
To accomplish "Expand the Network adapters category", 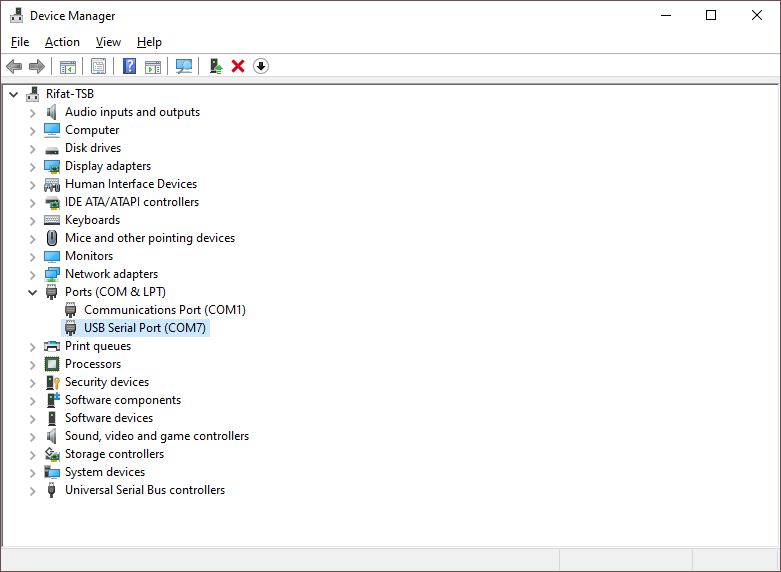I will tap(33, 274).
